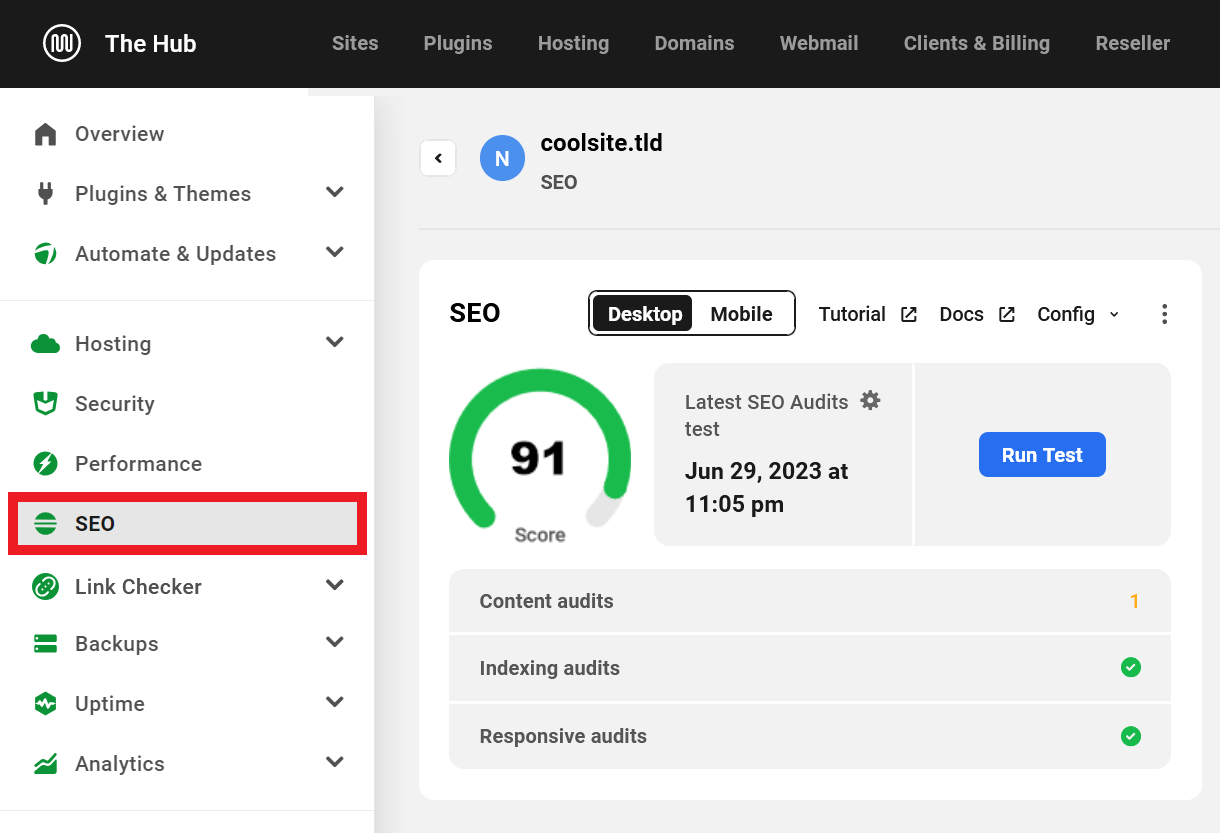Expand the Backups chevron
Viewport: 1220px width, 833px height.
335,642
